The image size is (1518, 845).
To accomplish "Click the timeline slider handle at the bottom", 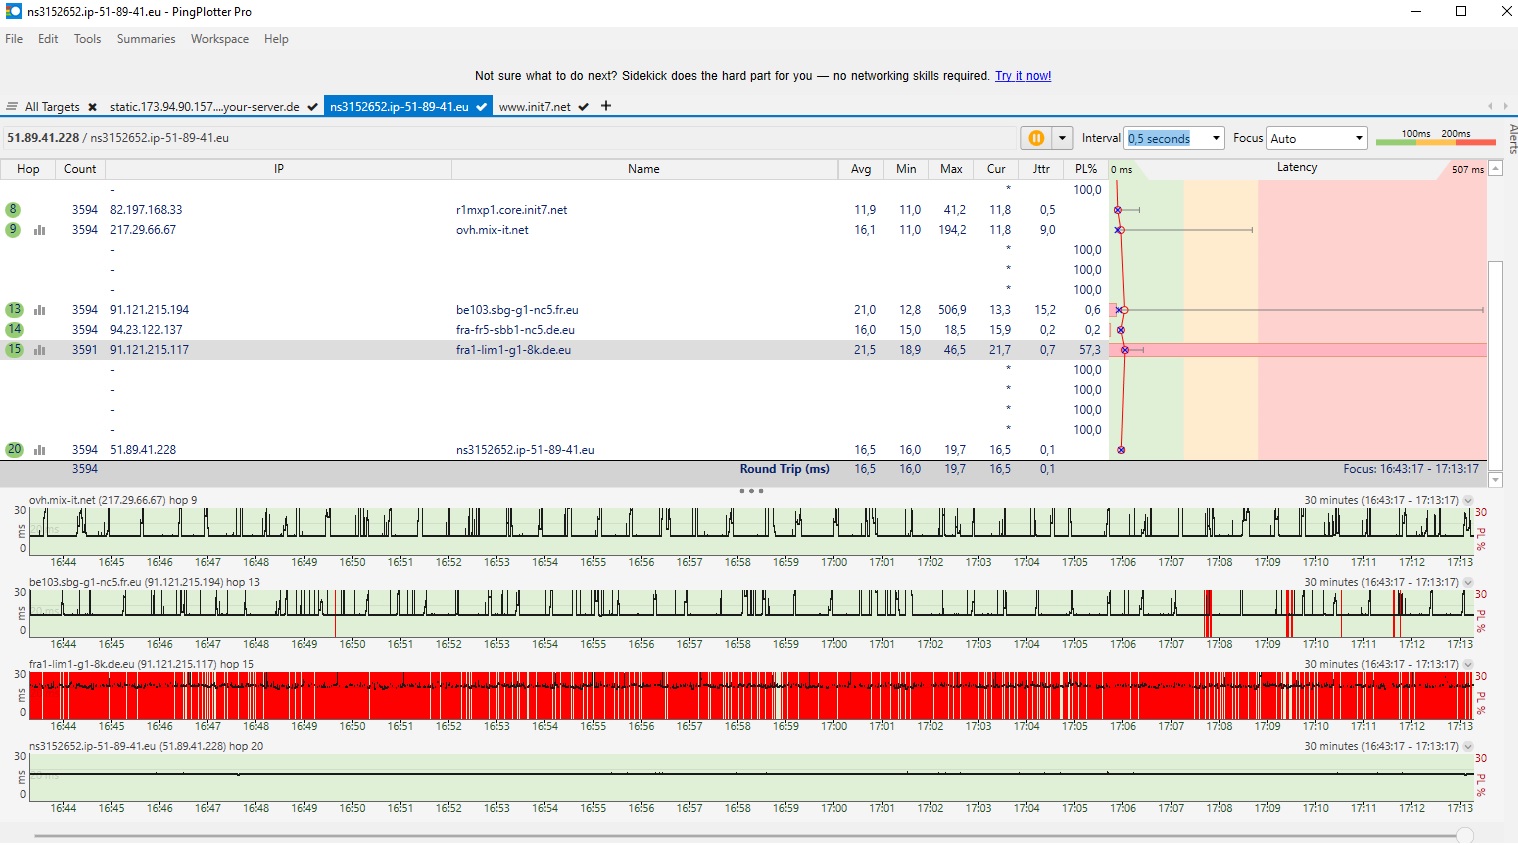I will [1465, 835].
